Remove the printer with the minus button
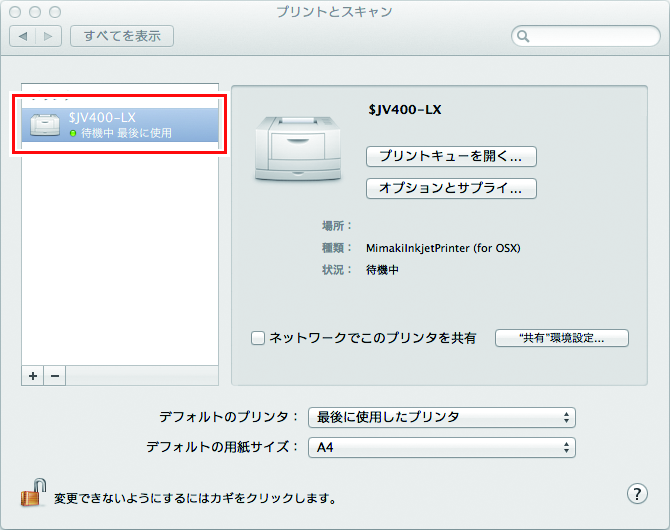The image size is (670, 530). [56, 375]
